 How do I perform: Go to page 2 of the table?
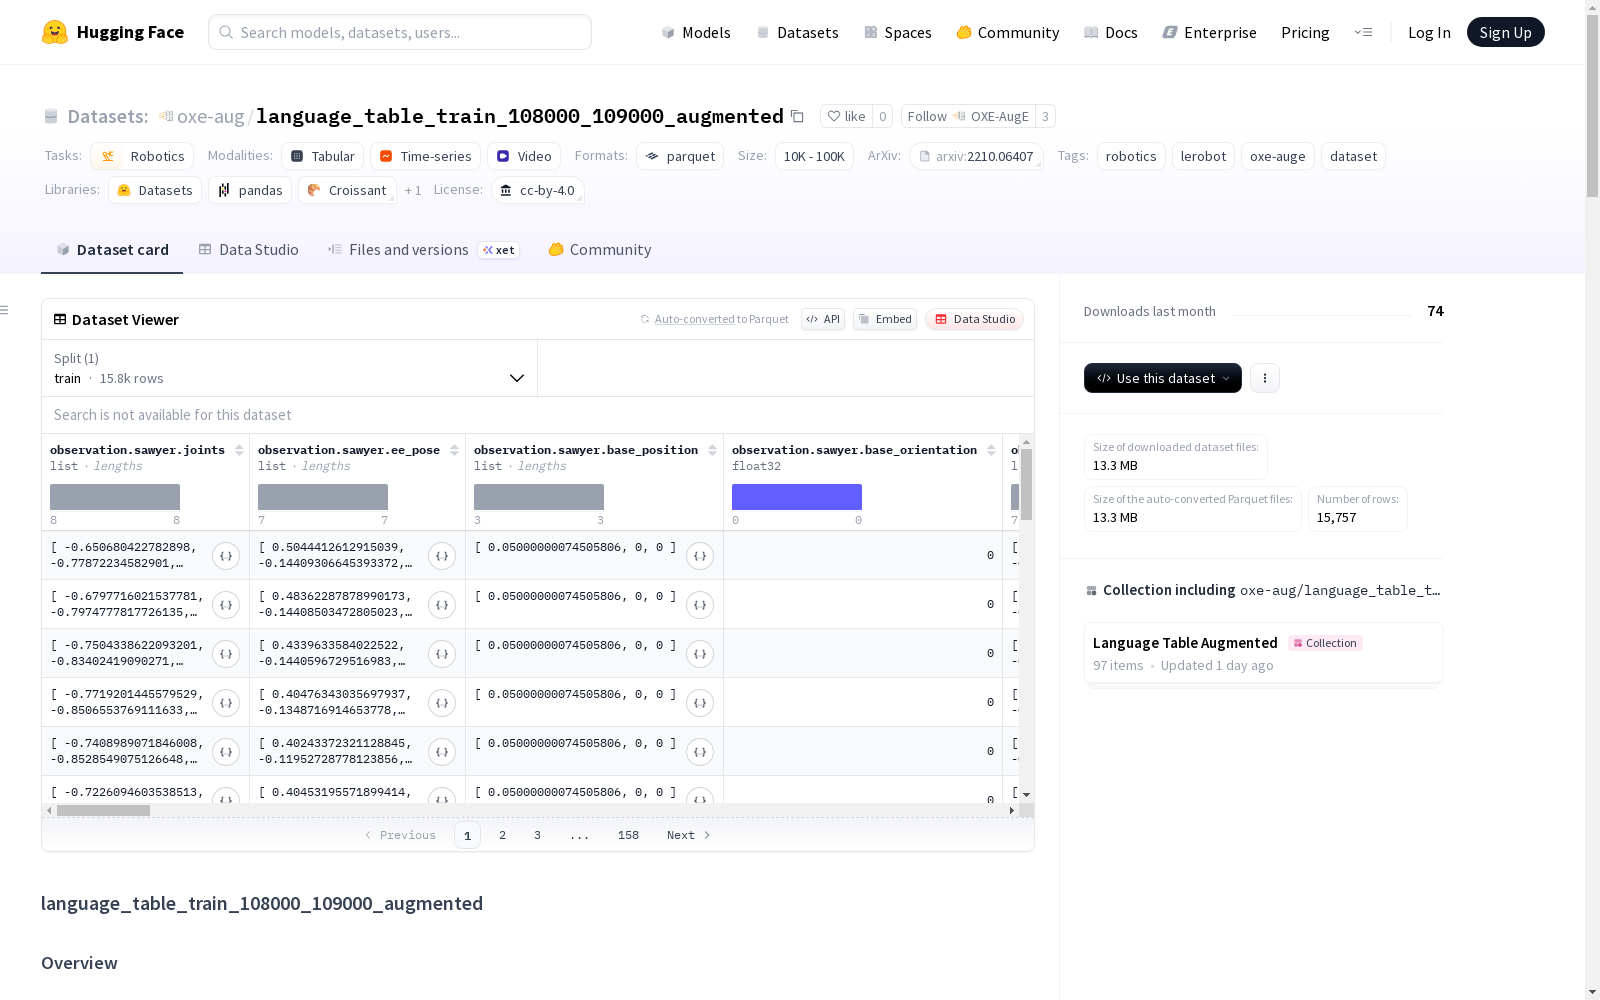pyautogui.click(x=502, y=835)
